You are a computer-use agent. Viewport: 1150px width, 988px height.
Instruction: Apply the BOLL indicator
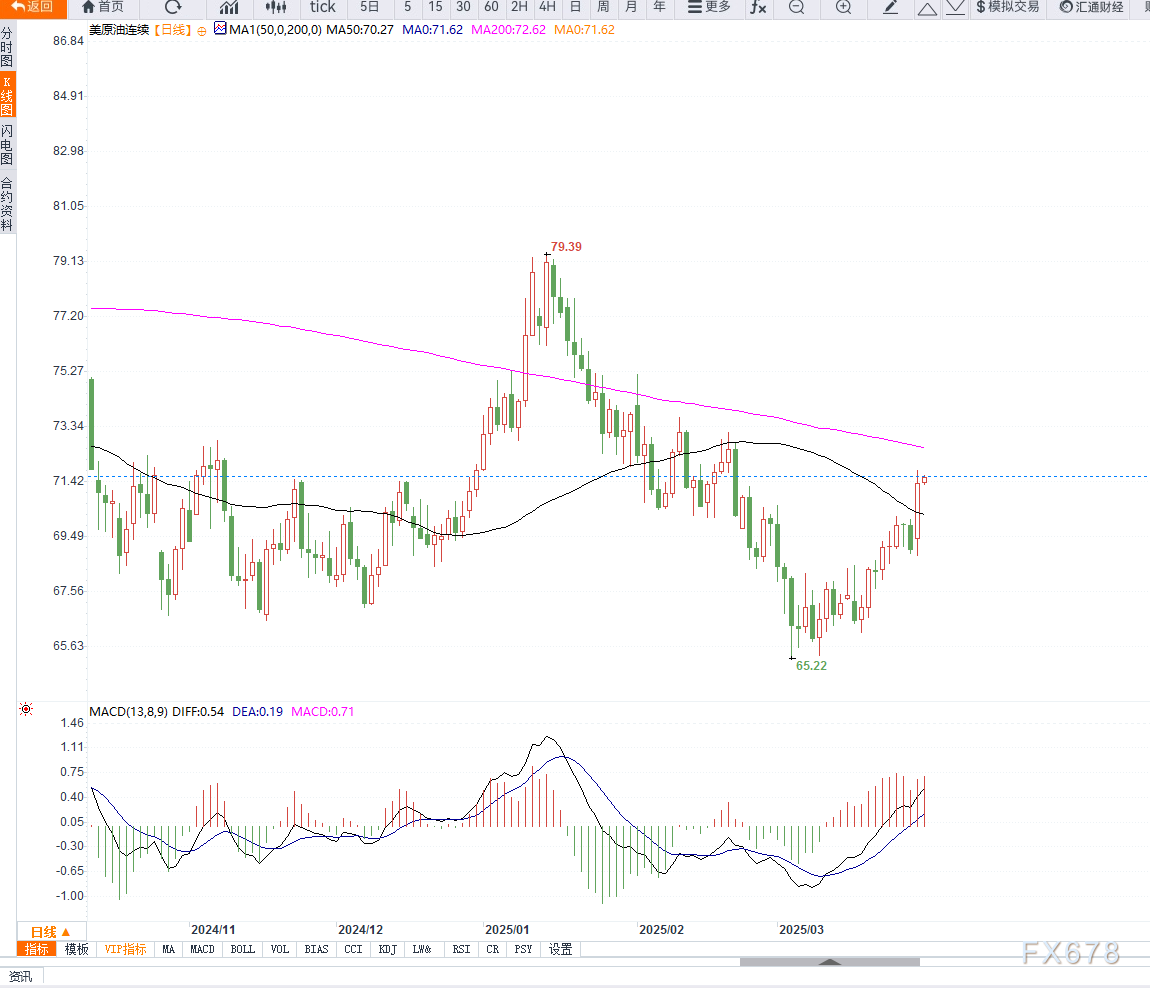click(x=243, y=949)
